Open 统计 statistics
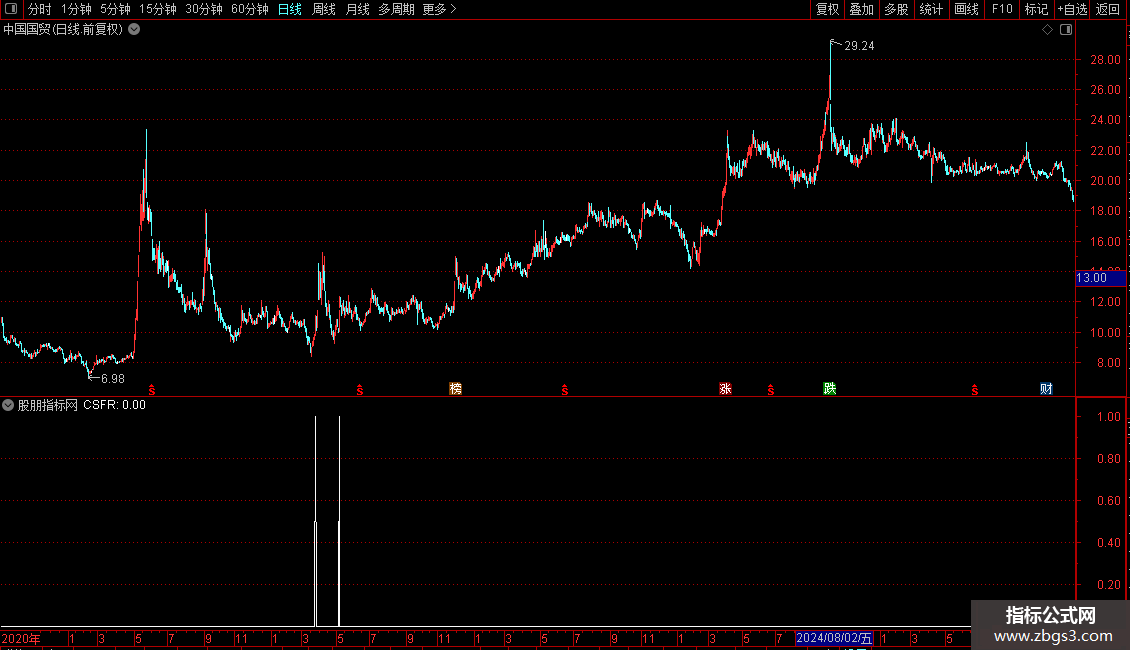The width and height of the screenshot is (1130, 650). tap(931, 9)
